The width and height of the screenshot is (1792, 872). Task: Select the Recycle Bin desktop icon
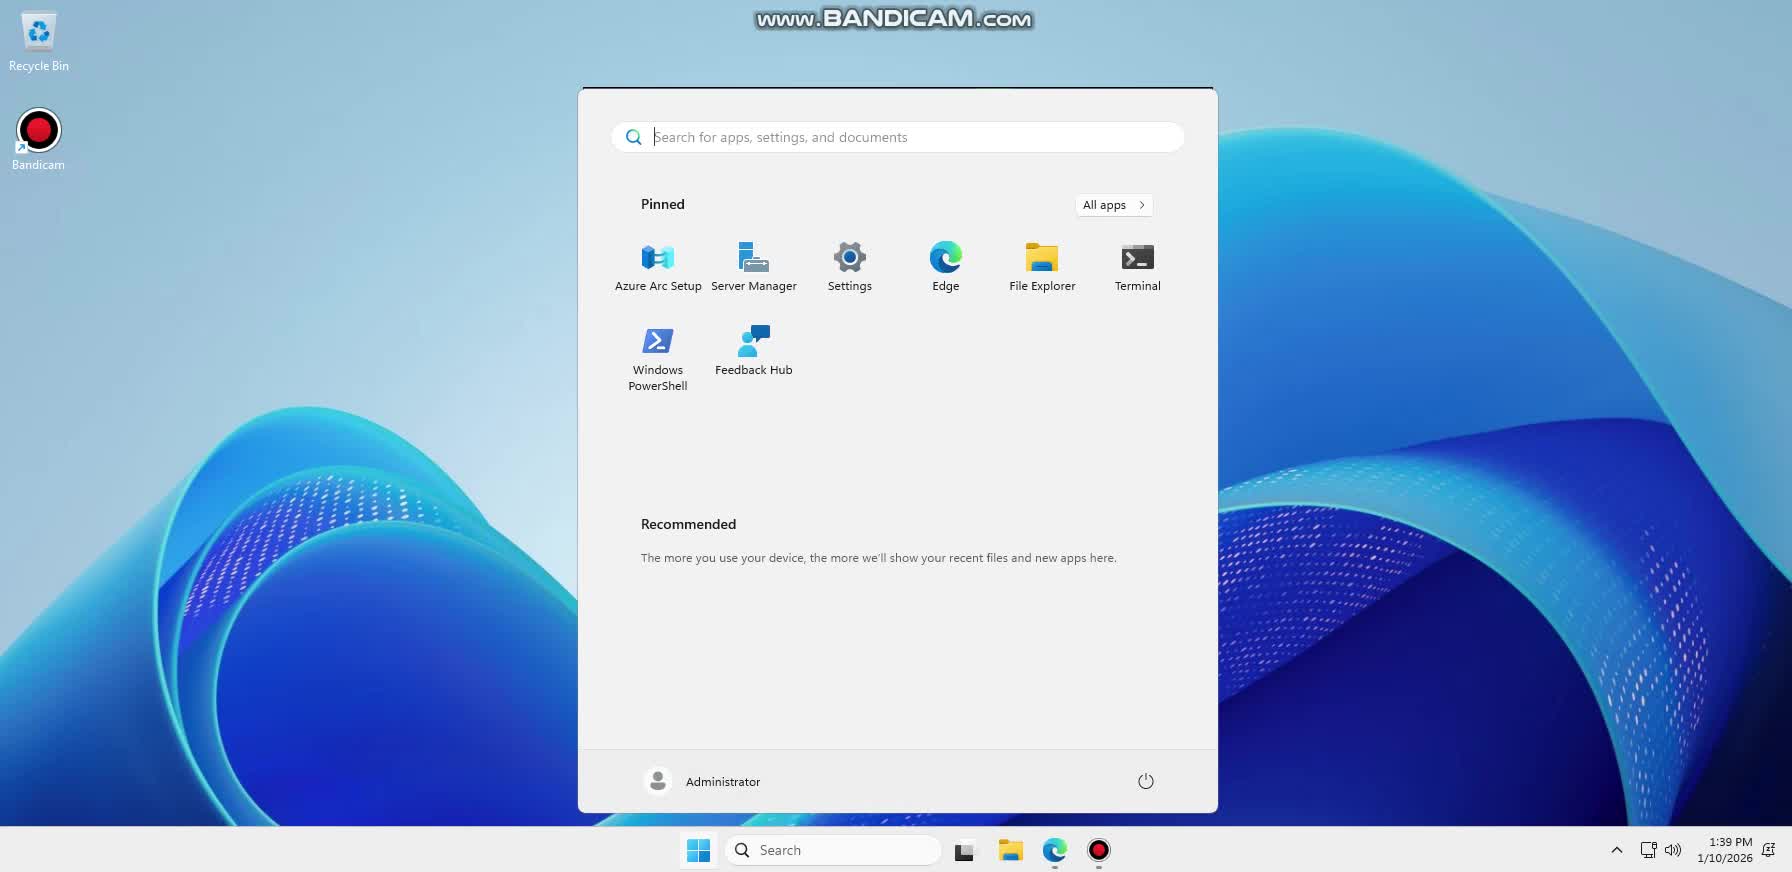click(x=39, y=42)
